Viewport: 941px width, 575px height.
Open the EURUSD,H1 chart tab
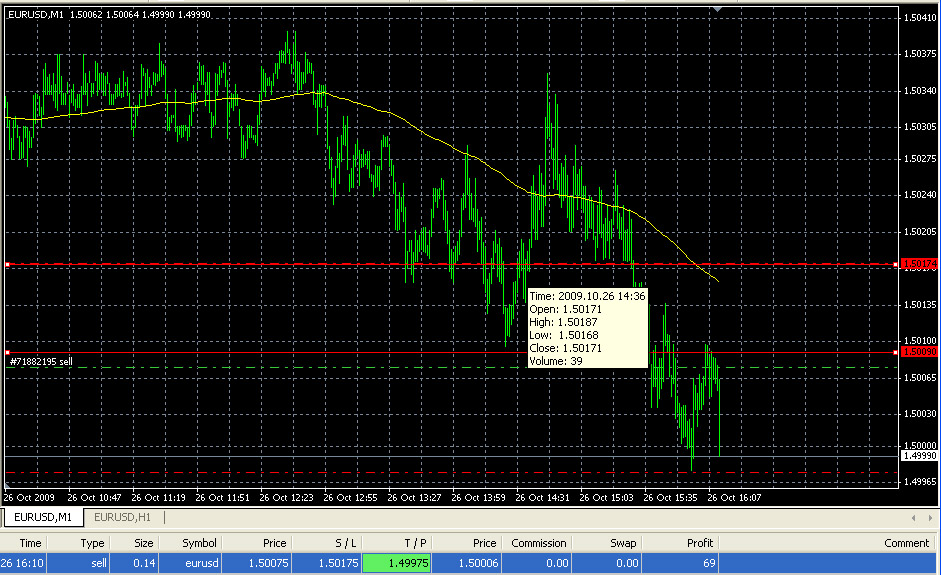121,517
